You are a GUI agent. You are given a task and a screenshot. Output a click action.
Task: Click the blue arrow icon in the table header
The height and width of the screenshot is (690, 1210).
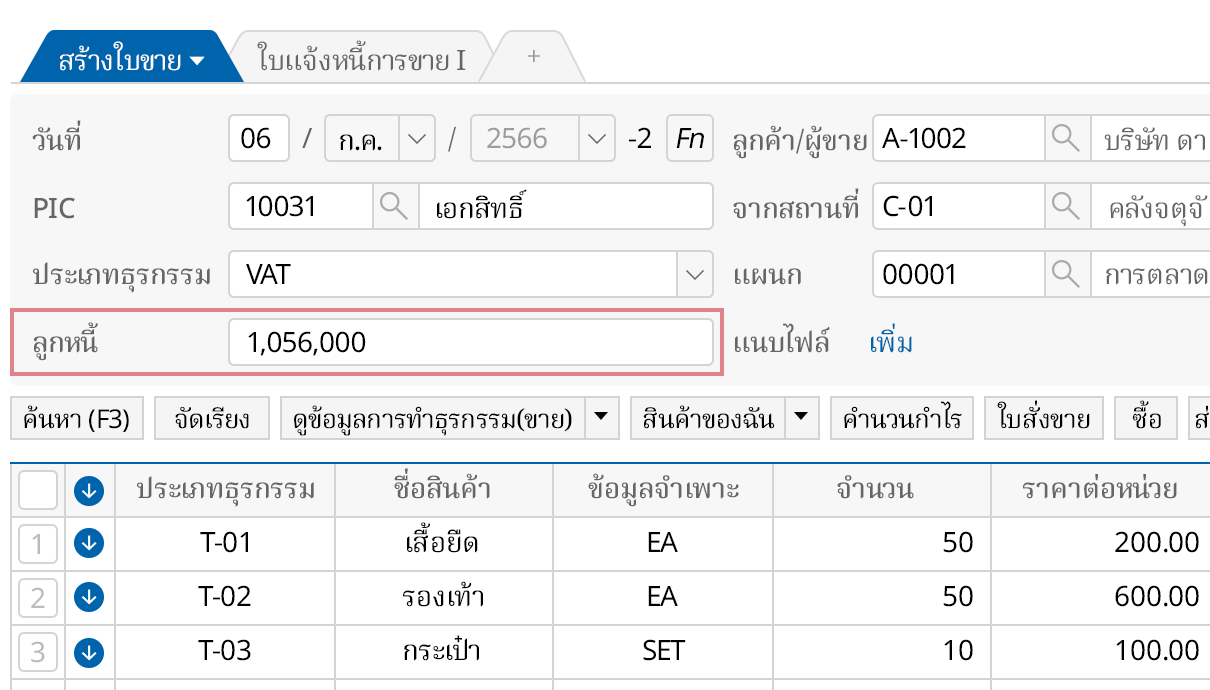coord(89,489)
